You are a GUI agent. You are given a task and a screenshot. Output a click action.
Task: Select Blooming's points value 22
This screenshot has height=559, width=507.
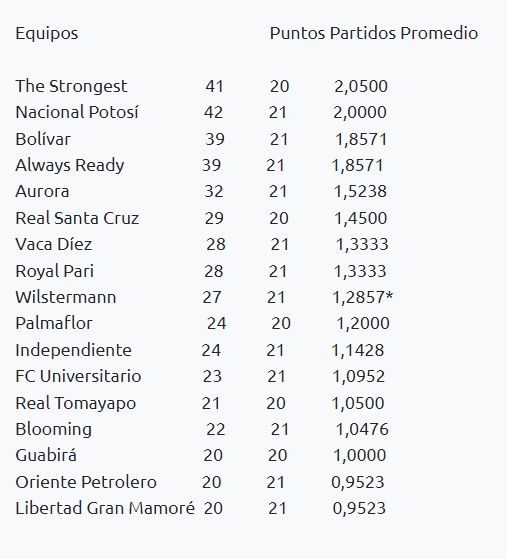point(215,429)
